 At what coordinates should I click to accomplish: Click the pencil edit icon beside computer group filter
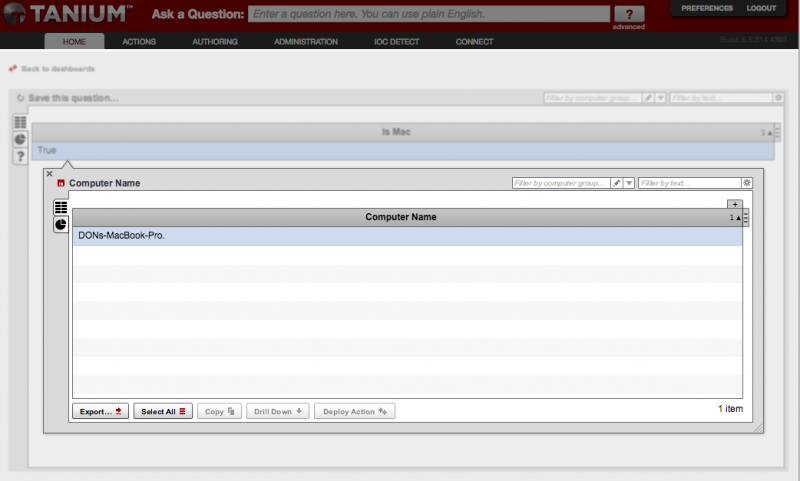coord(617,183)
